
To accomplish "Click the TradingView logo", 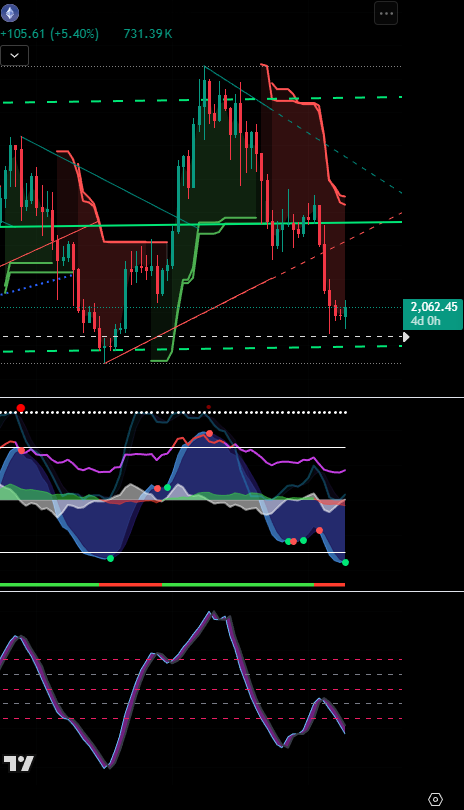I will (x=19, y=764).
